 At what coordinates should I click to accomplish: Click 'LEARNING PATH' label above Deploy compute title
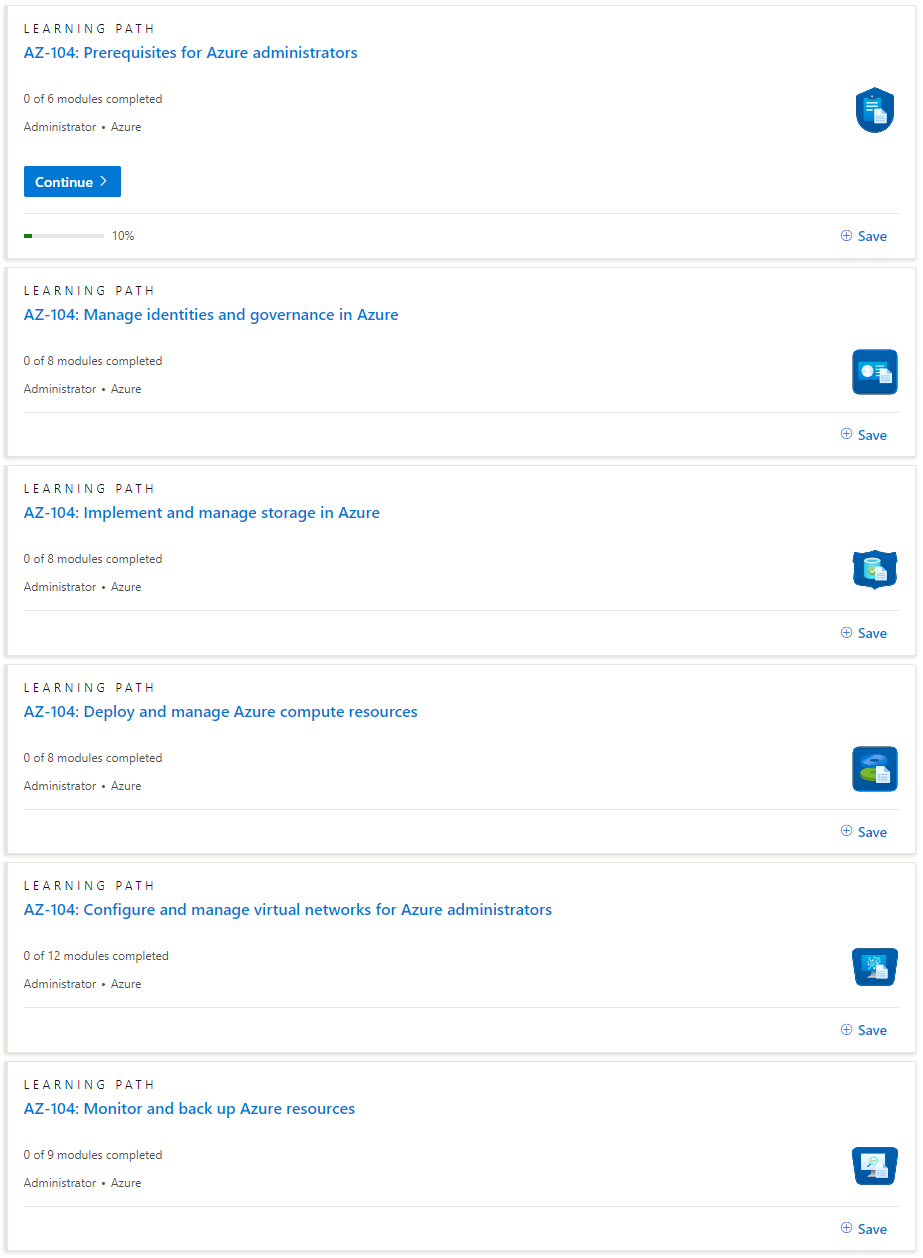click(90, 688)
